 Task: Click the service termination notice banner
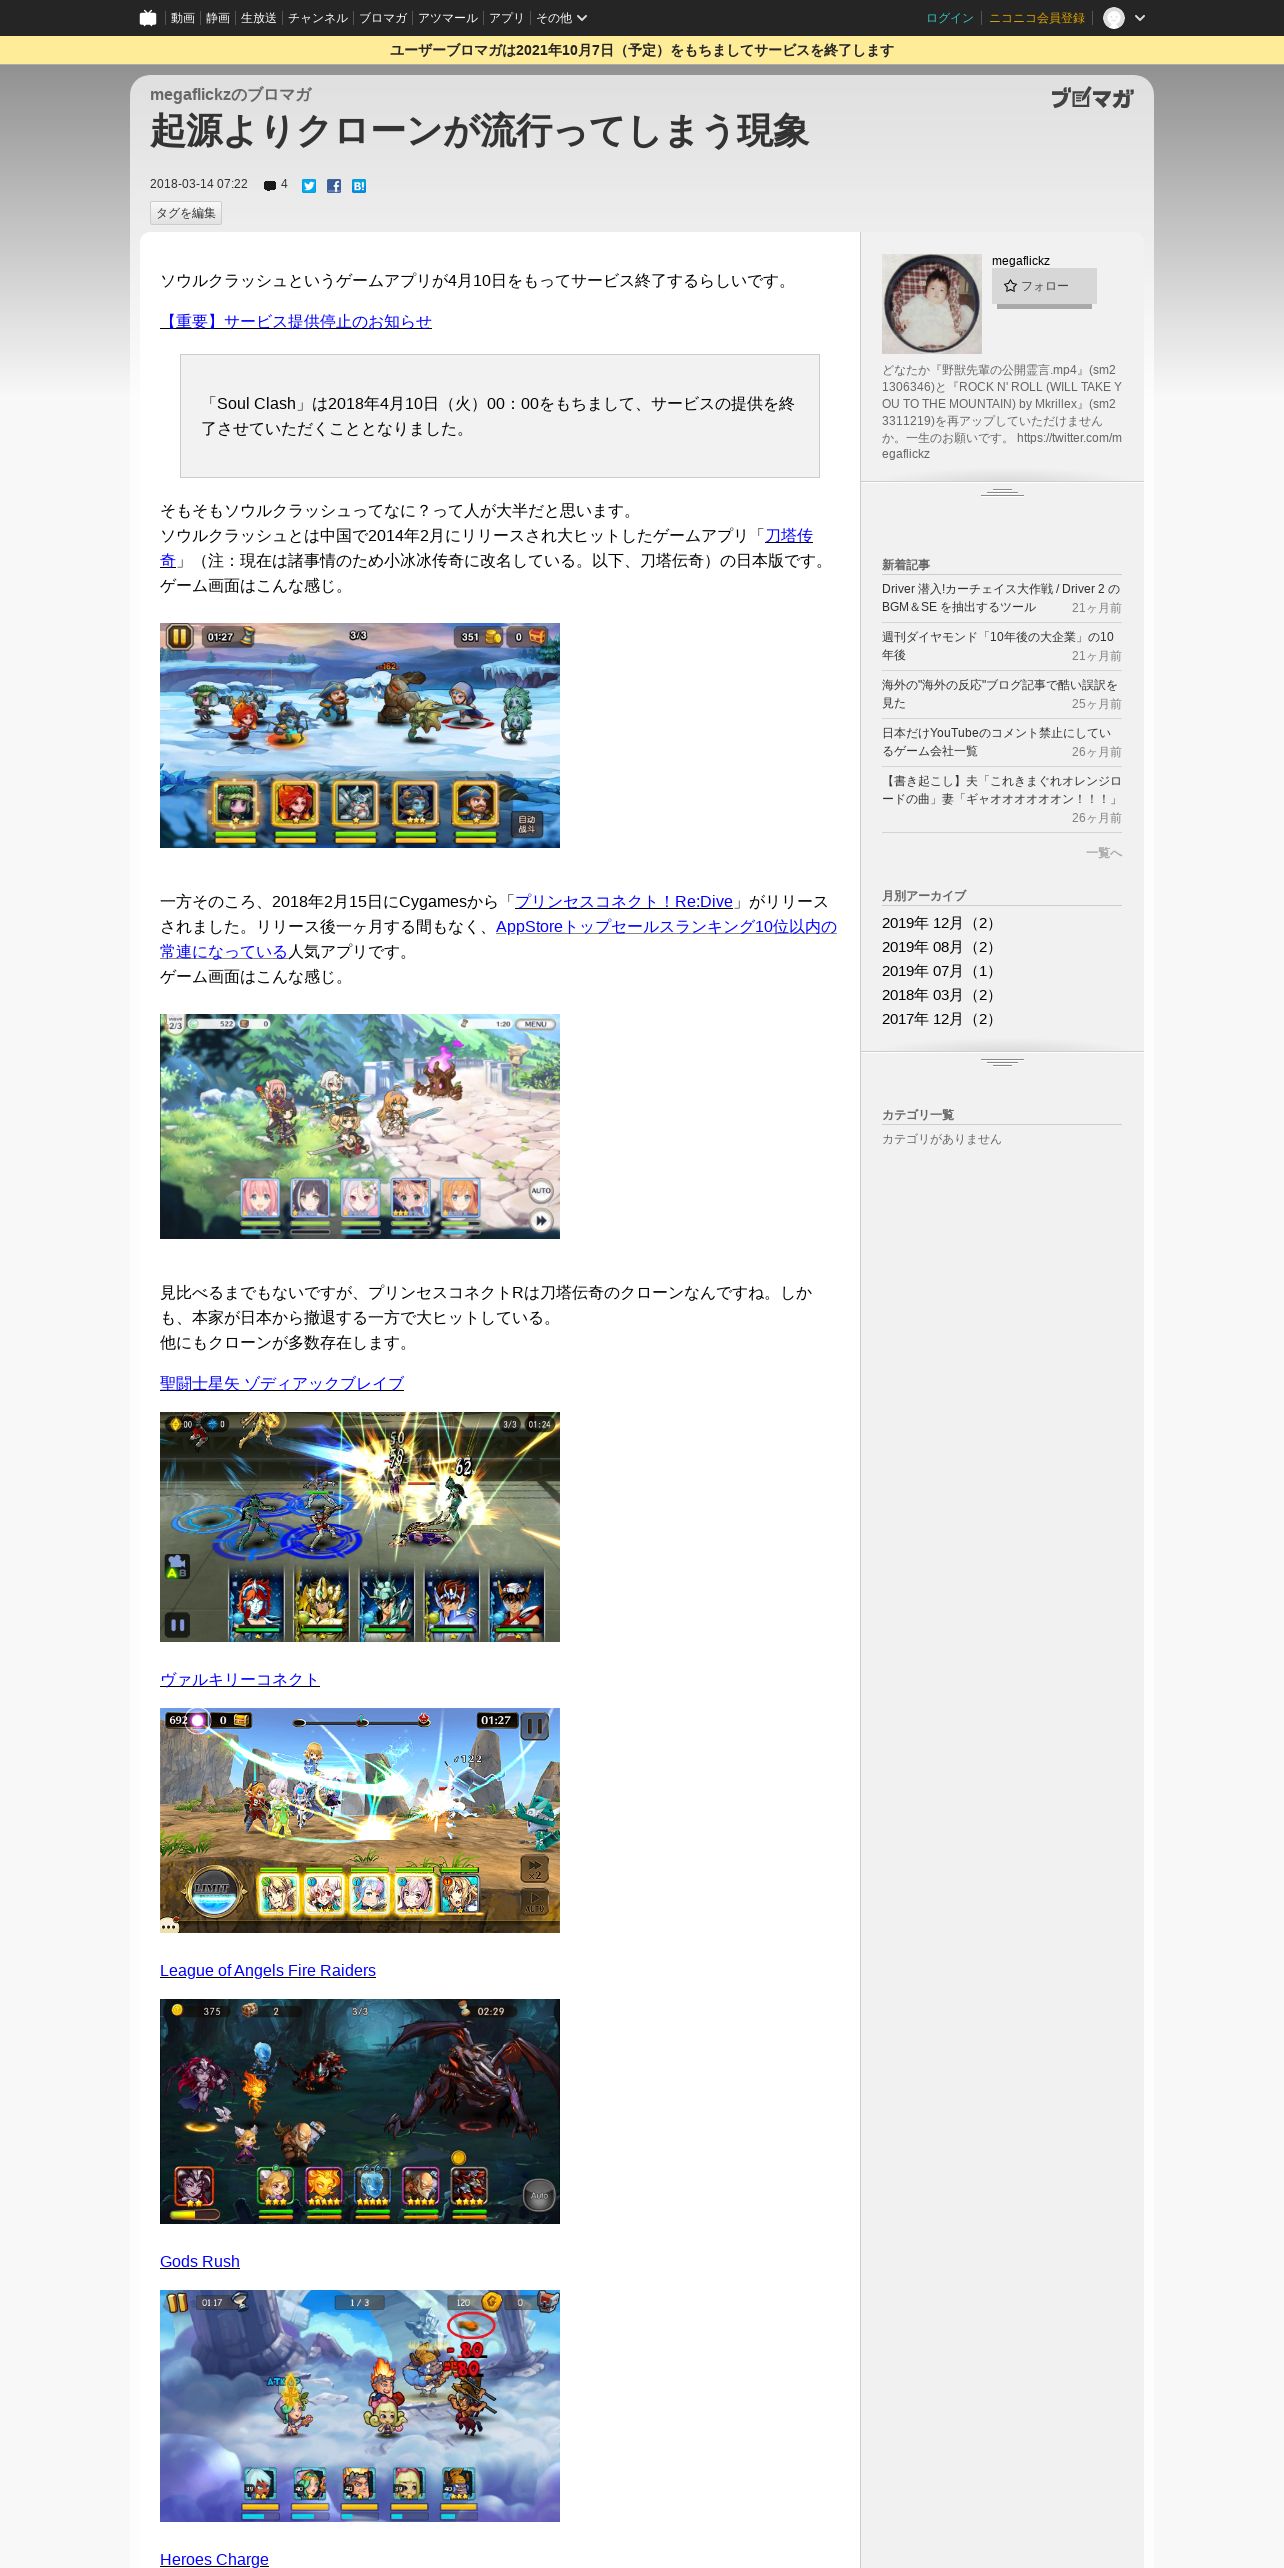click(x=642, y=50)
